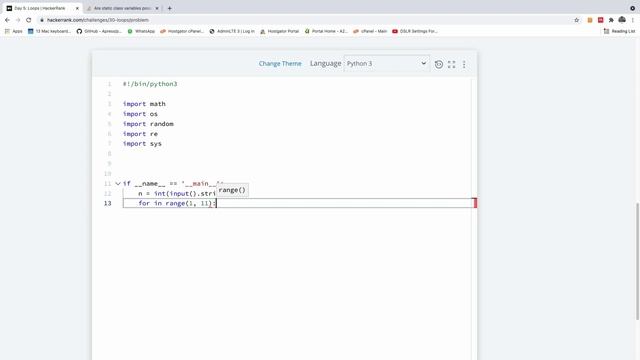This screenshot has width=640, height=360.
Task: Open the Extensions puzzle-piece menu
Action: (x=611, y=20)
